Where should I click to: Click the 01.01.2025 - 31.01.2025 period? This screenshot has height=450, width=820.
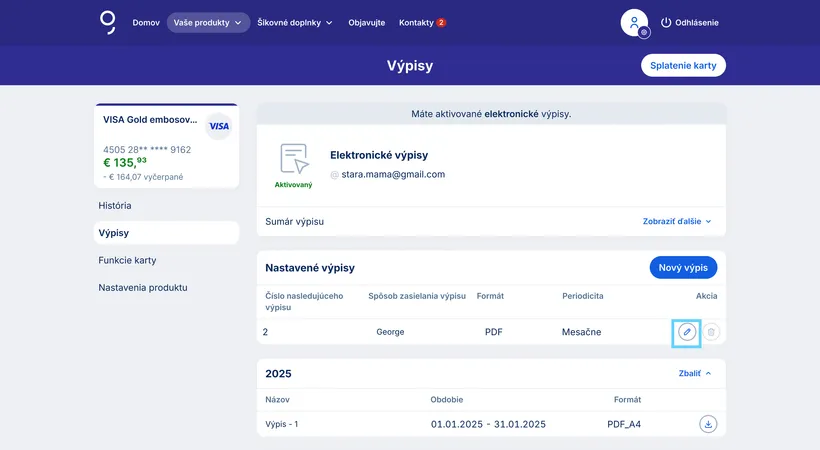click(488, 424)
